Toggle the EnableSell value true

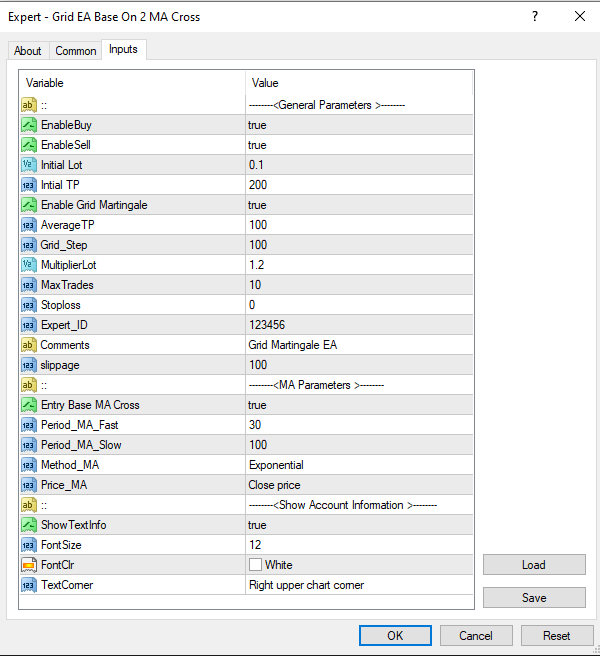(358, 145)
